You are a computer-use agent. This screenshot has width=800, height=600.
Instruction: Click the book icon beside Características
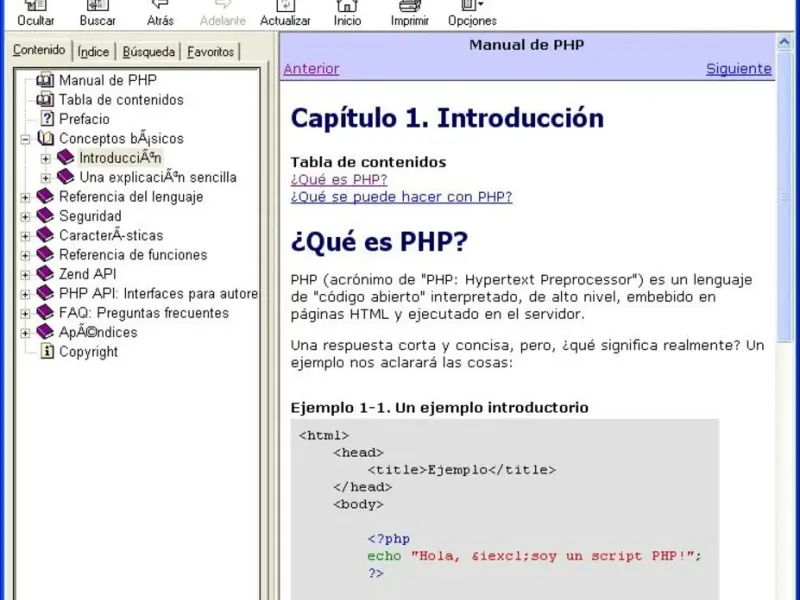coord(45,235)
